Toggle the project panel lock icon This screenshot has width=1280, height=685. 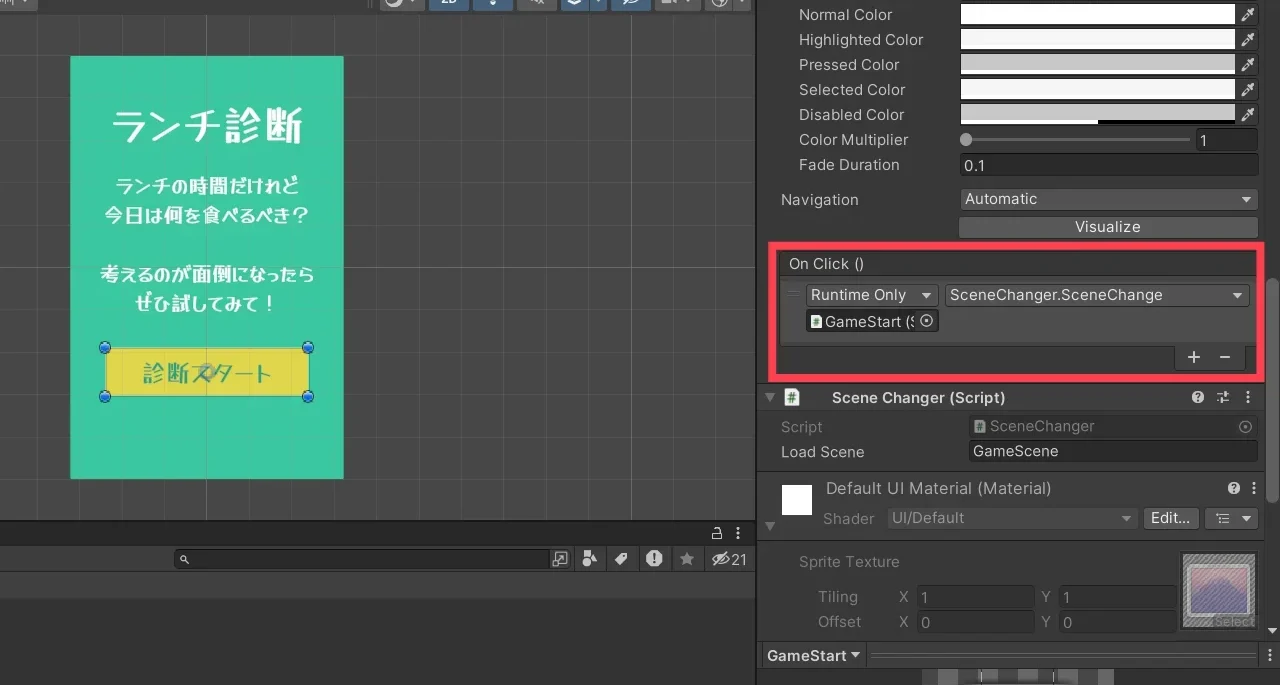point(716,533)
